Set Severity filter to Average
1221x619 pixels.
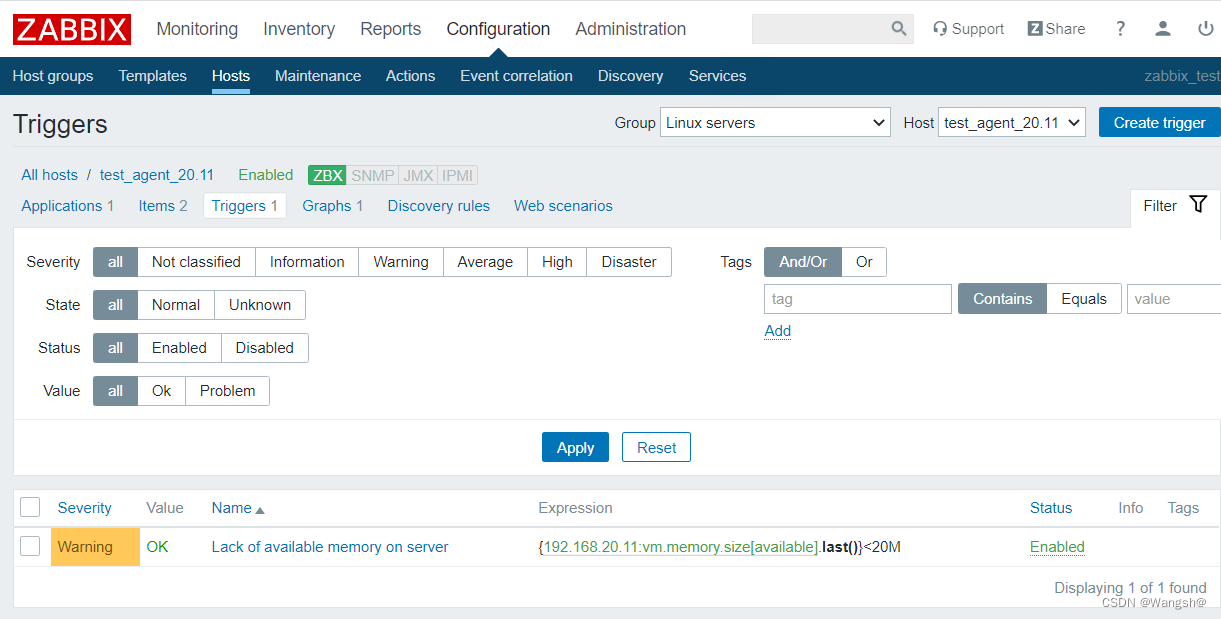(485, 262)
